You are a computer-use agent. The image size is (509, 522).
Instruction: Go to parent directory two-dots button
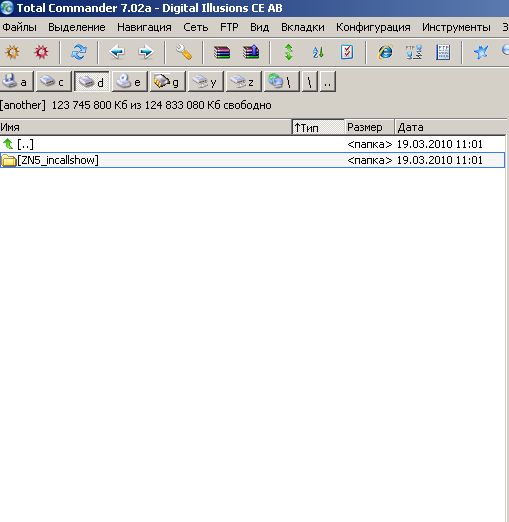[328, 81]
